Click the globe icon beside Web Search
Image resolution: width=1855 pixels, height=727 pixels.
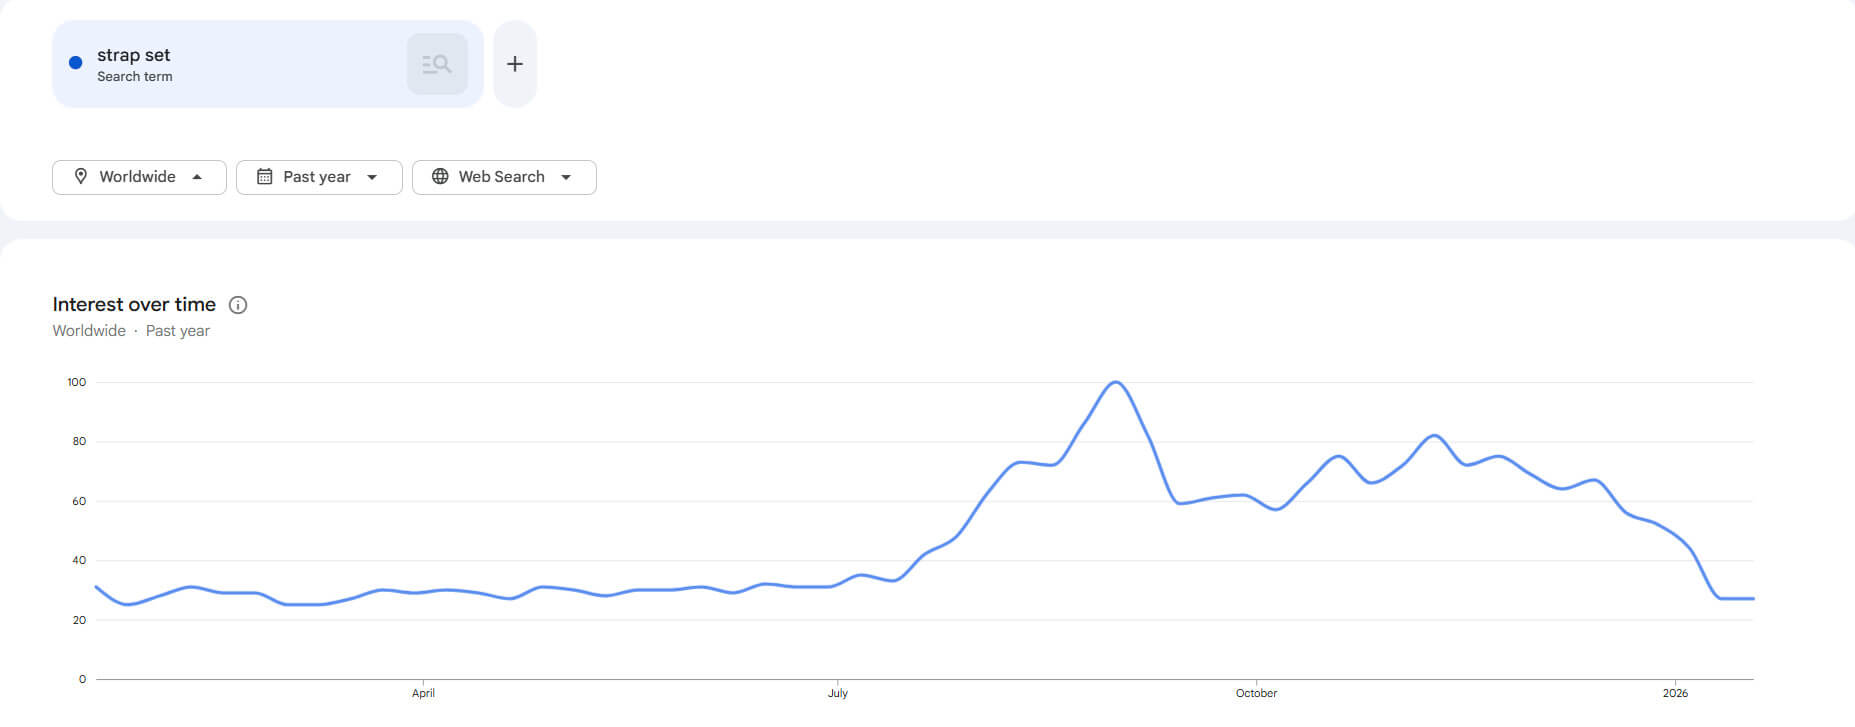(440, 177)
